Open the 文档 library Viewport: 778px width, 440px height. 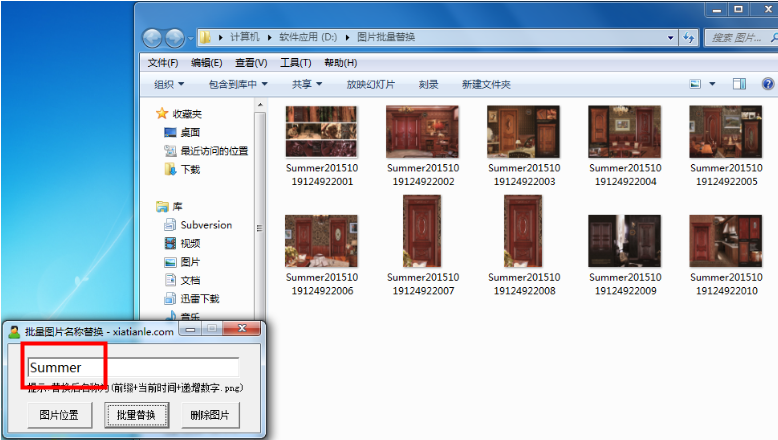(x=182, y=280)
